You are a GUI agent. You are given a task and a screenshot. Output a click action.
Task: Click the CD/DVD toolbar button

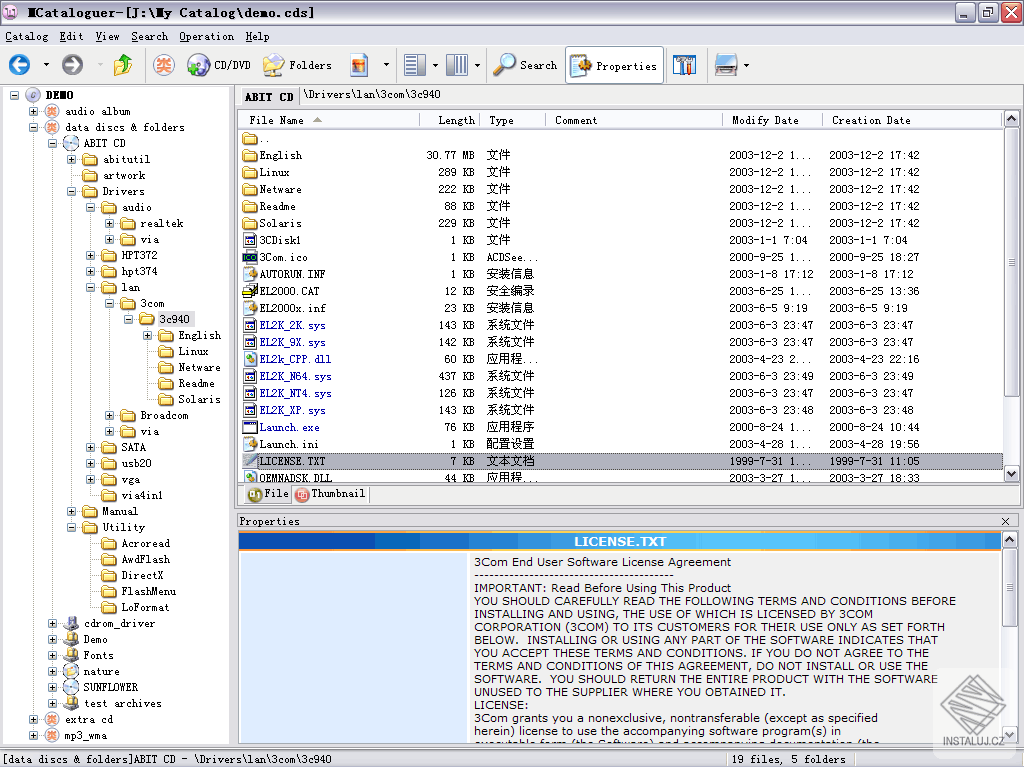pos(219,66)
